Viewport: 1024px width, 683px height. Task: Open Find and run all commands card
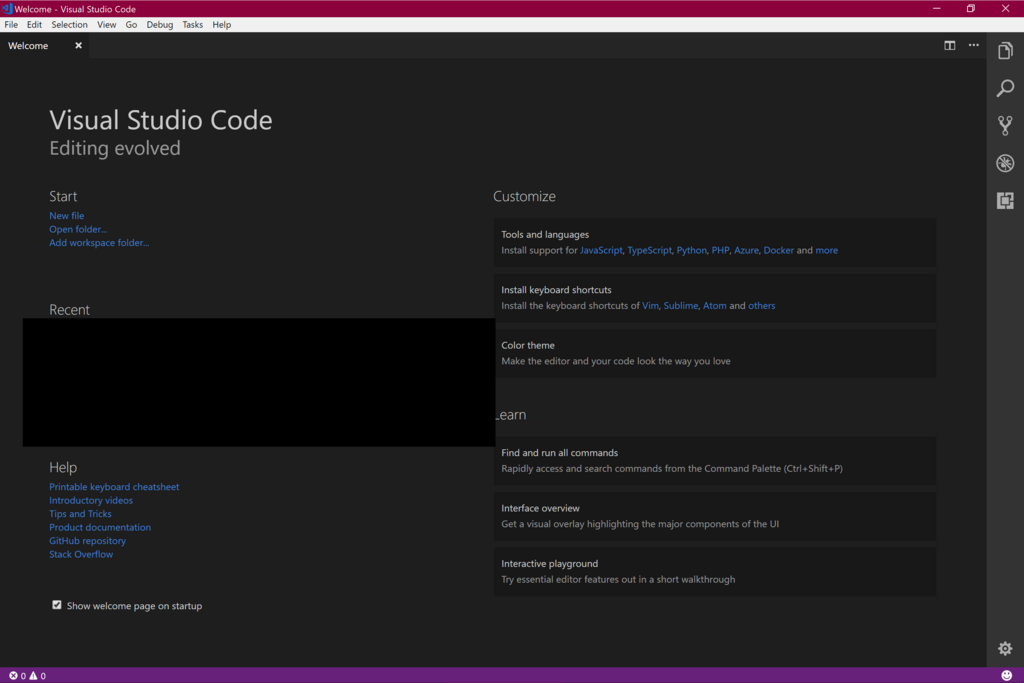(715, 460)
